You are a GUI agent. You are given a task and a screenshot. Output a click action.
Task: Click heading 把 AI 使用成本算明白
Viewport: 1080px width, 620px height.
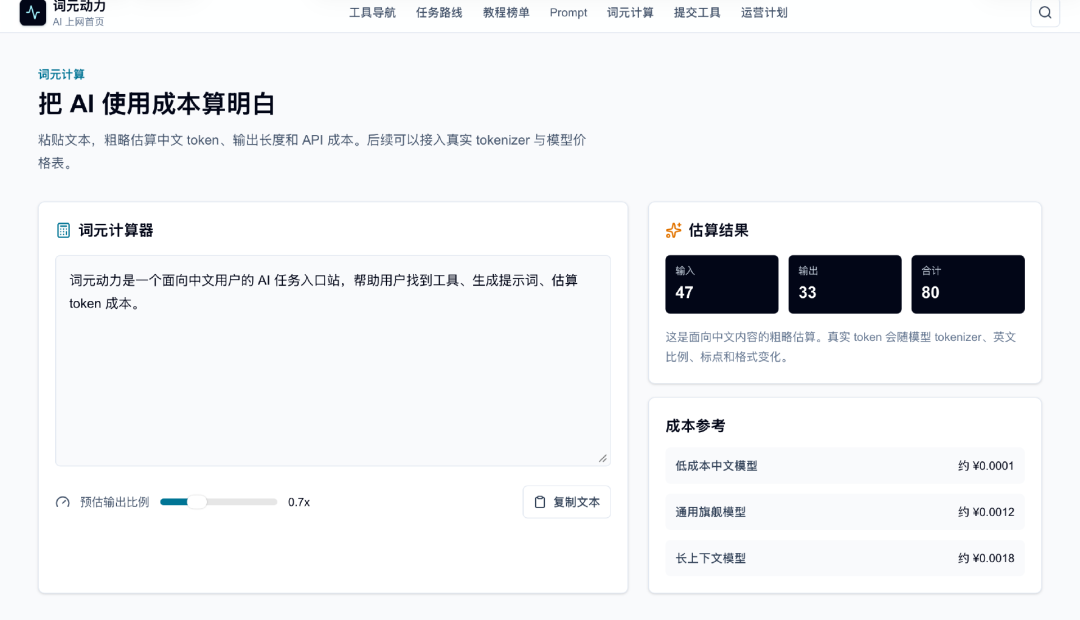[156, 104]
